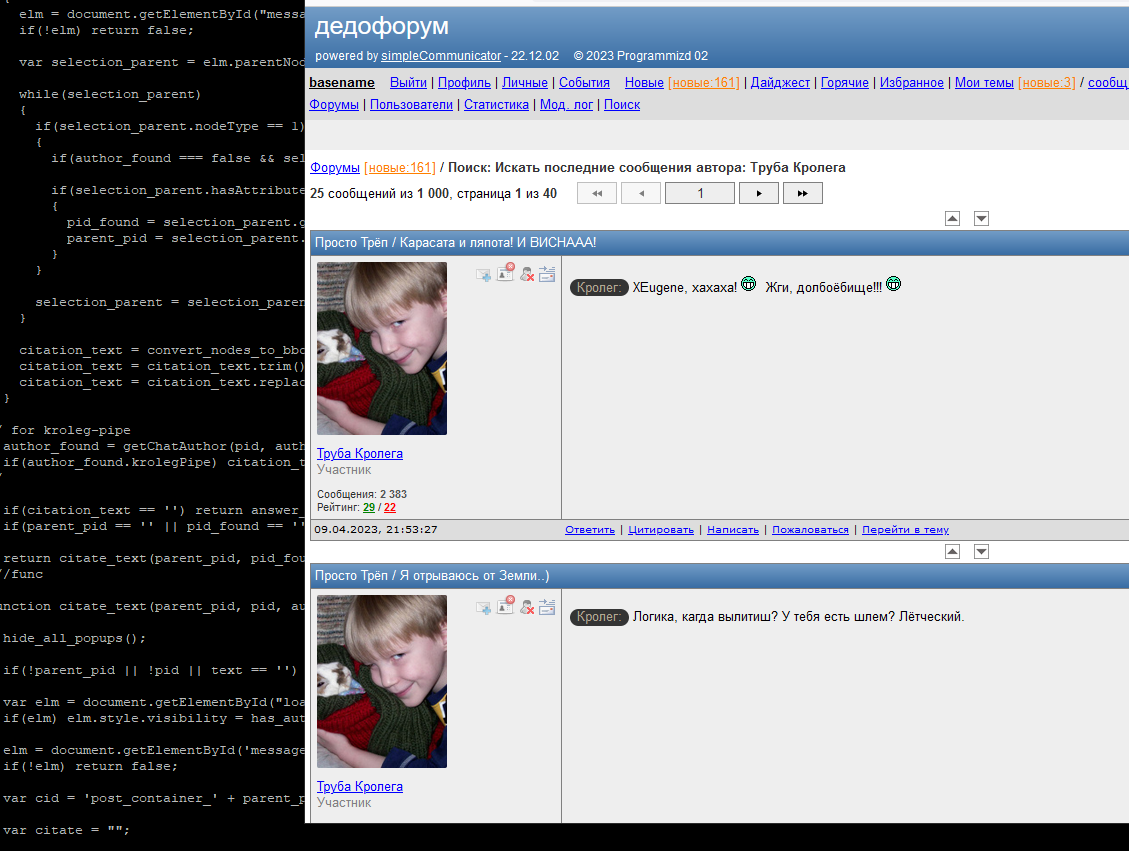Open Труба Кролега profile in first post

pyautogui.click(x=360, y=454)
